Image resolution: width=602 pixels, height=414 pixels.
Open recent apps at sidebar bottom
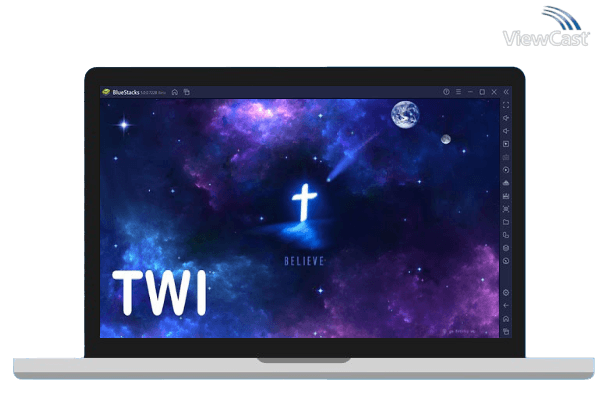(506, 331)
